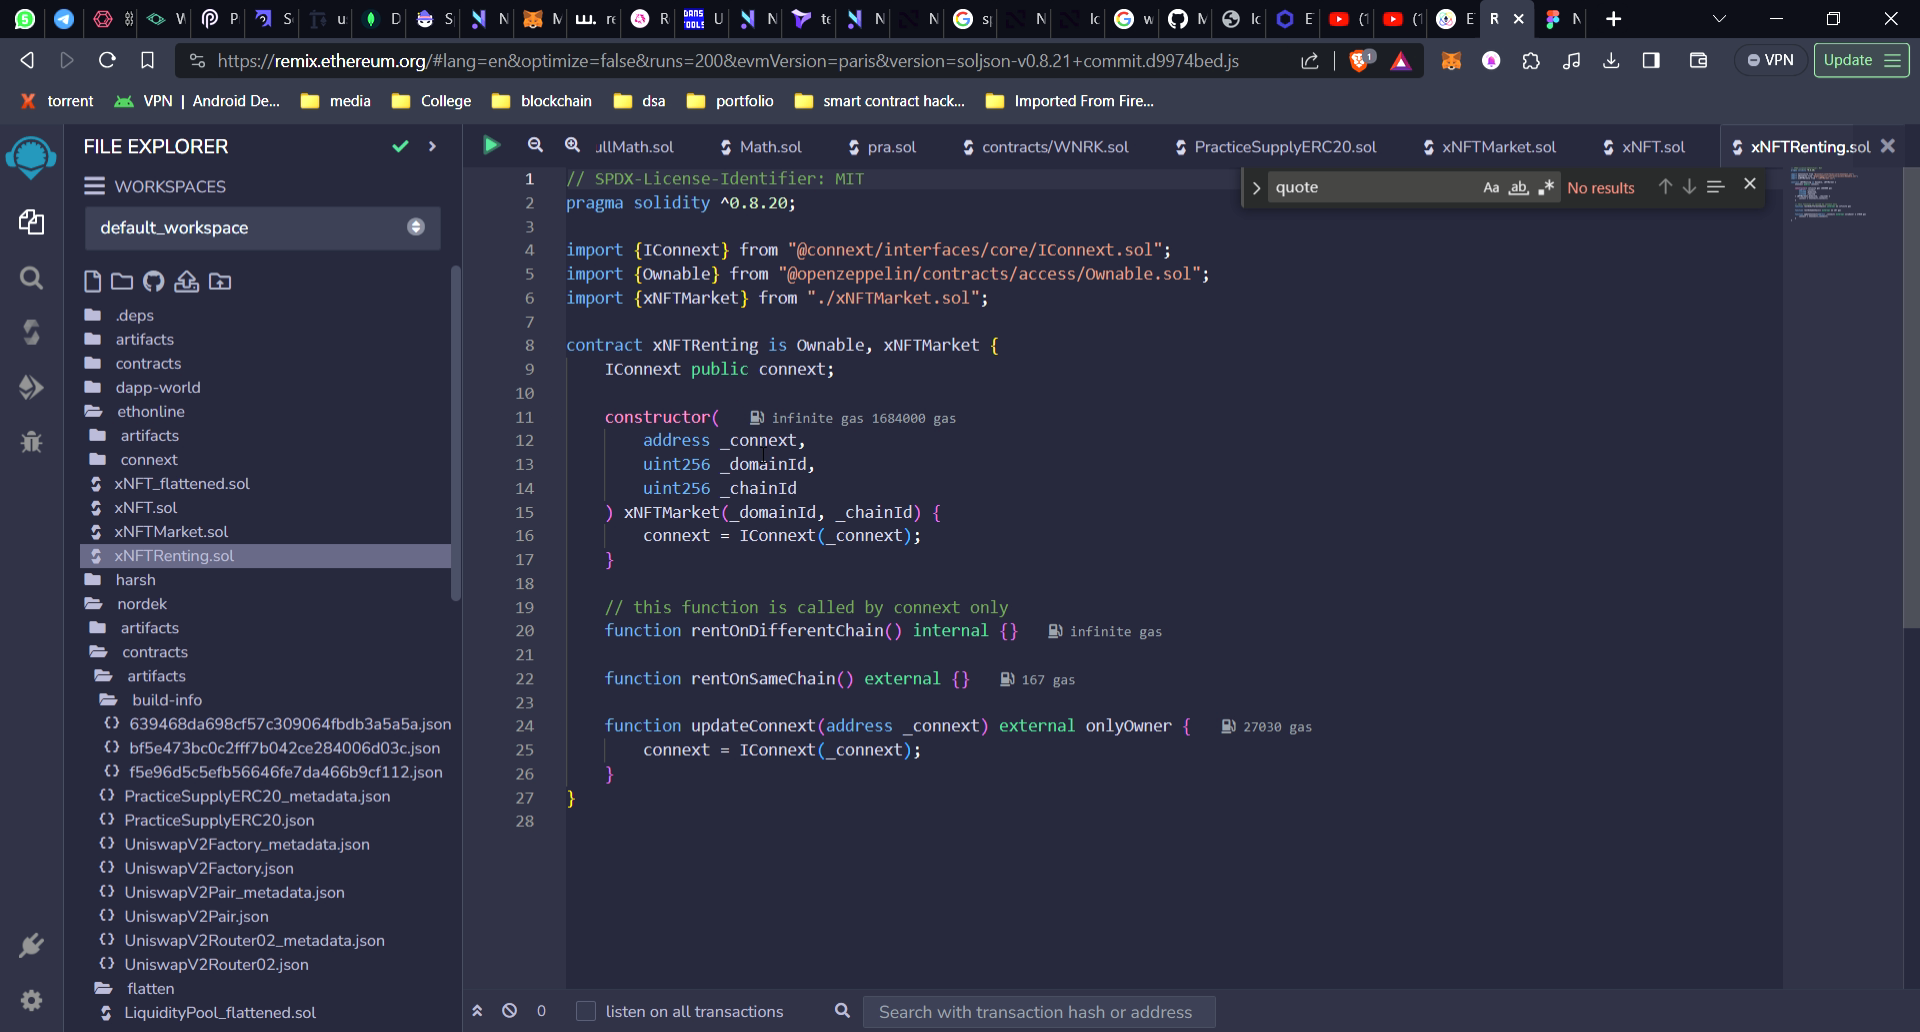Image resolution: width=1920 pixels, height=1032 pixels.
Task: Close the editor find widget
Action: pos(1750,184)
